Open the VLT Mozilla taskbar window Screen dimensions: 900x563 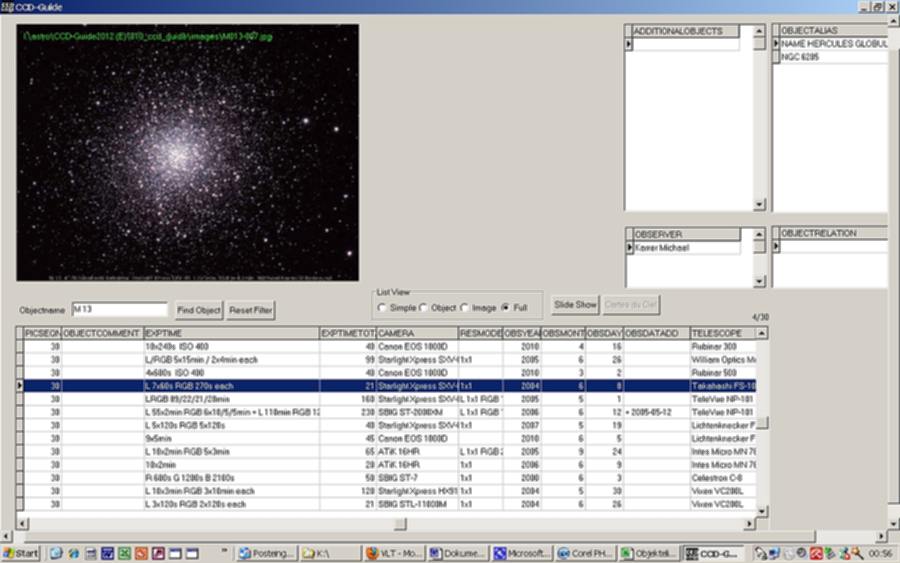tap(392, 553)
